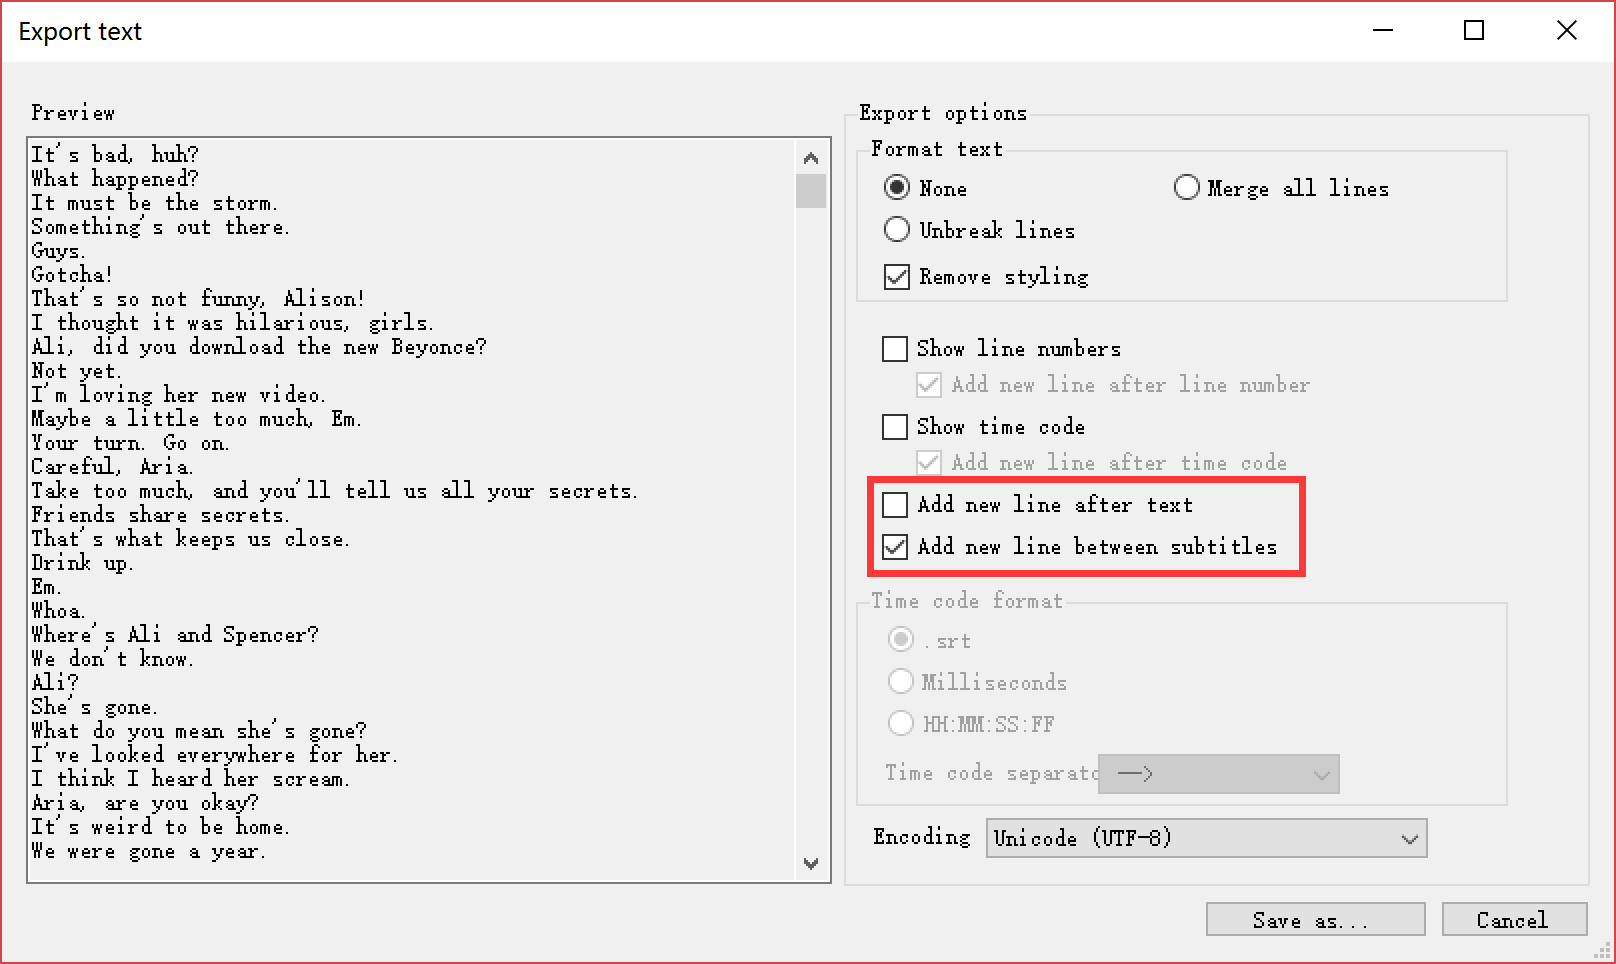This screenshot has height=964, width=1616.
Task: Check Add new line after text
Action: [x=895, y=505]
